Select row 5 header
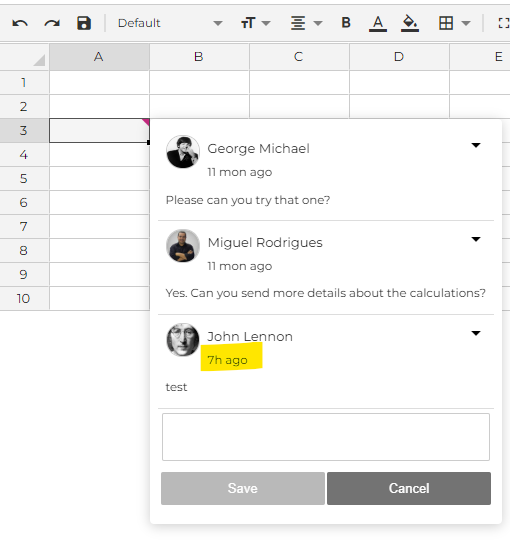The image size is (510, 541). (24, 178)
